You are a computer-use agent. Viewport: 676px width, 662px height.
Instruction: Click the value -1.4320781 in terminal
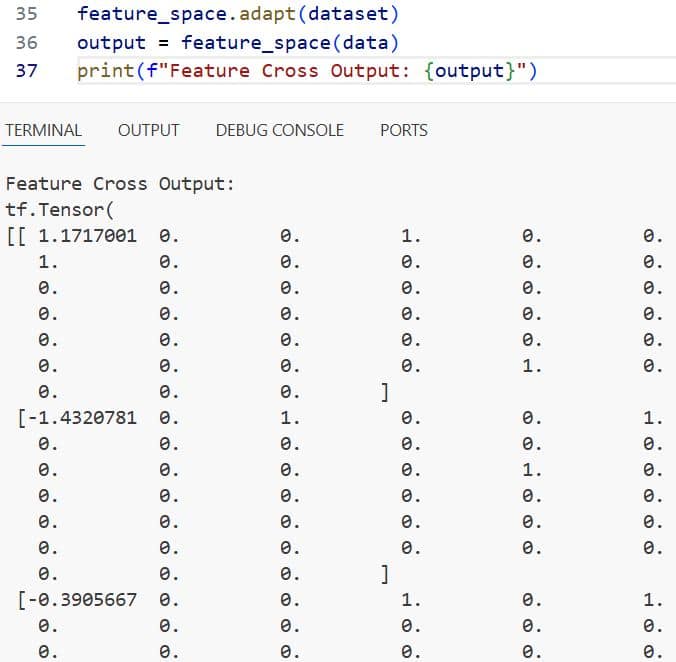pyautogui.click(x=82, y=418)
